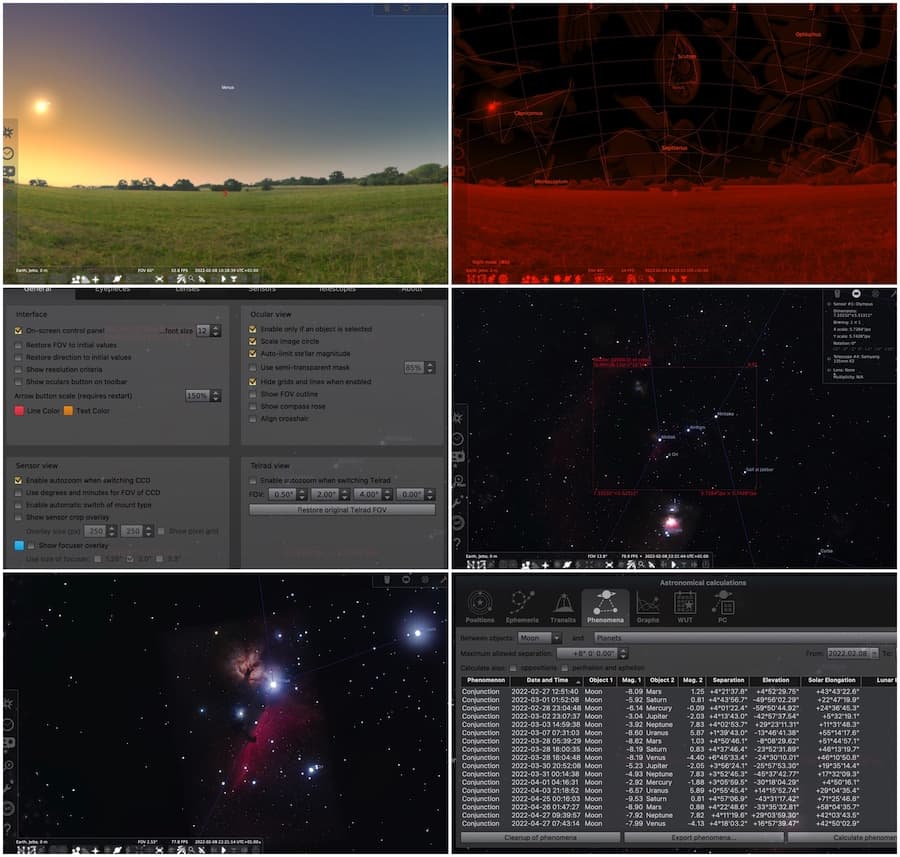Sort by the Date and Time column header
Viewport: 900px width, 857px height.
[x=547, y=680]
